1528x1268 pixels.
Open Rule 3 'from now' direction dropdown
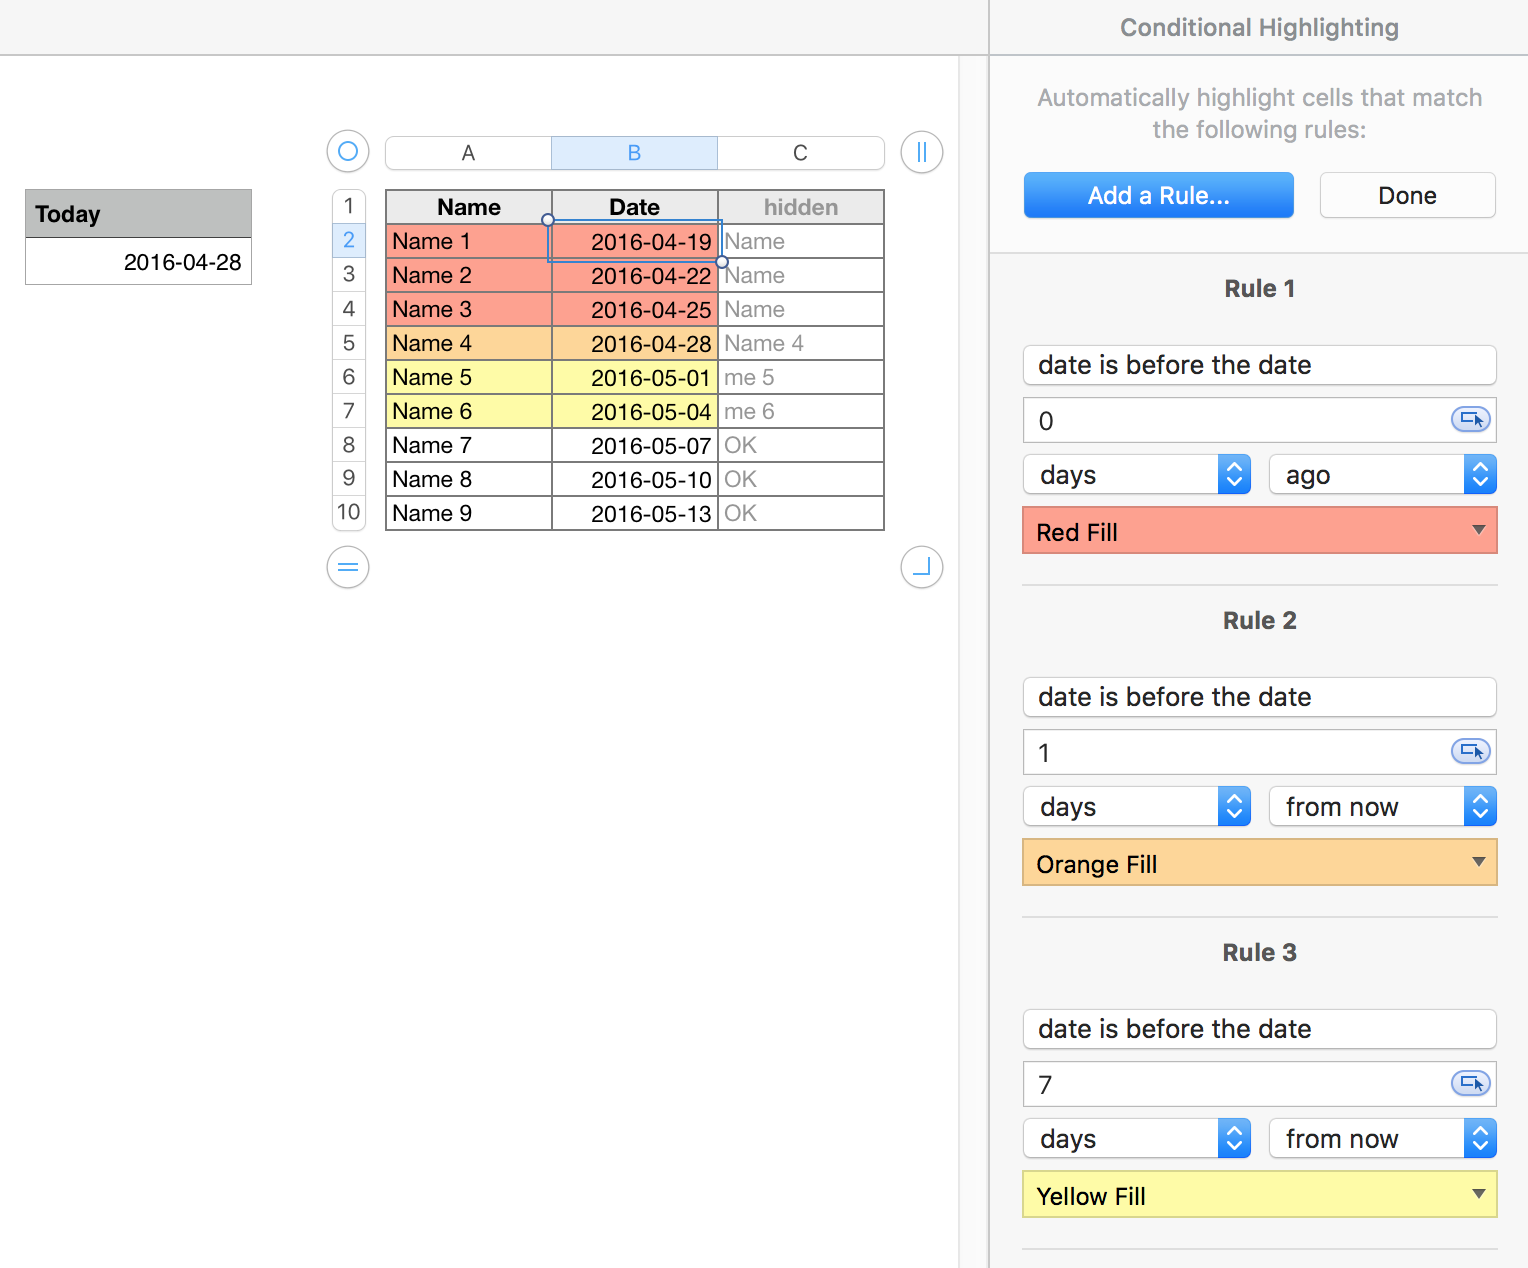(1383, 1138)
